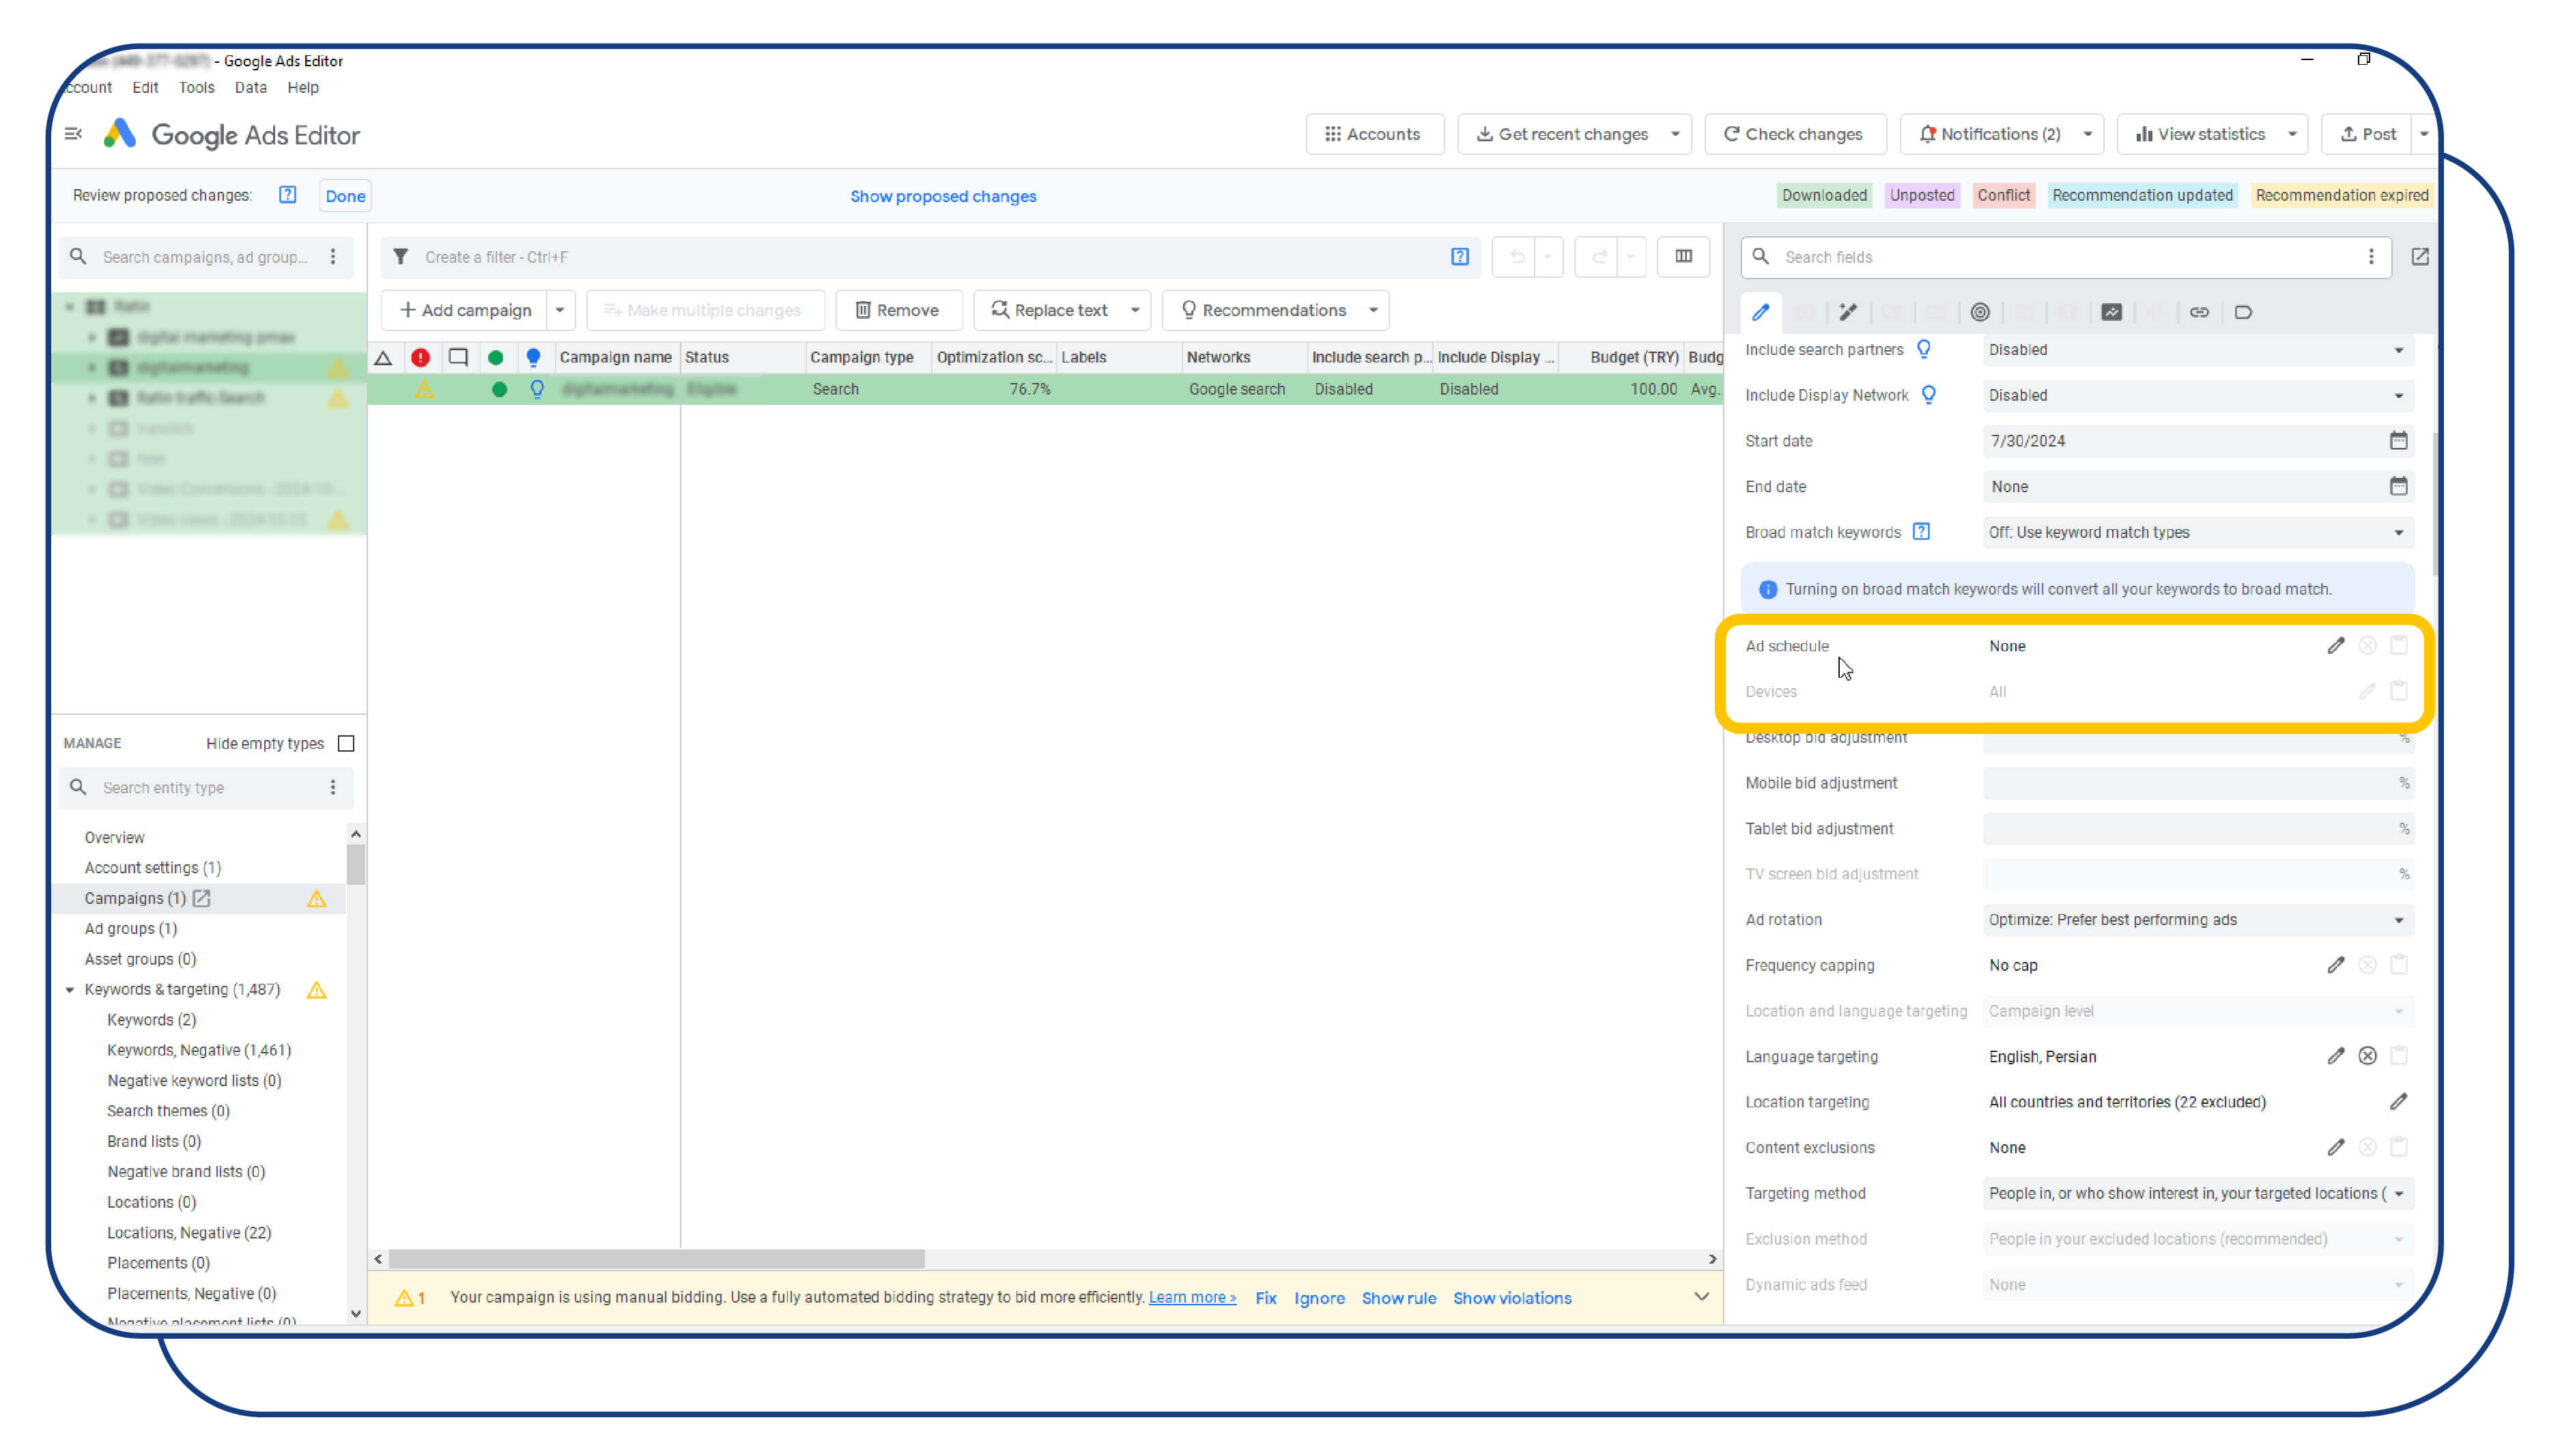2560x1448 pixels.
Task: Edit Ad schedule pencil icon
Action: coord(2336,646)
